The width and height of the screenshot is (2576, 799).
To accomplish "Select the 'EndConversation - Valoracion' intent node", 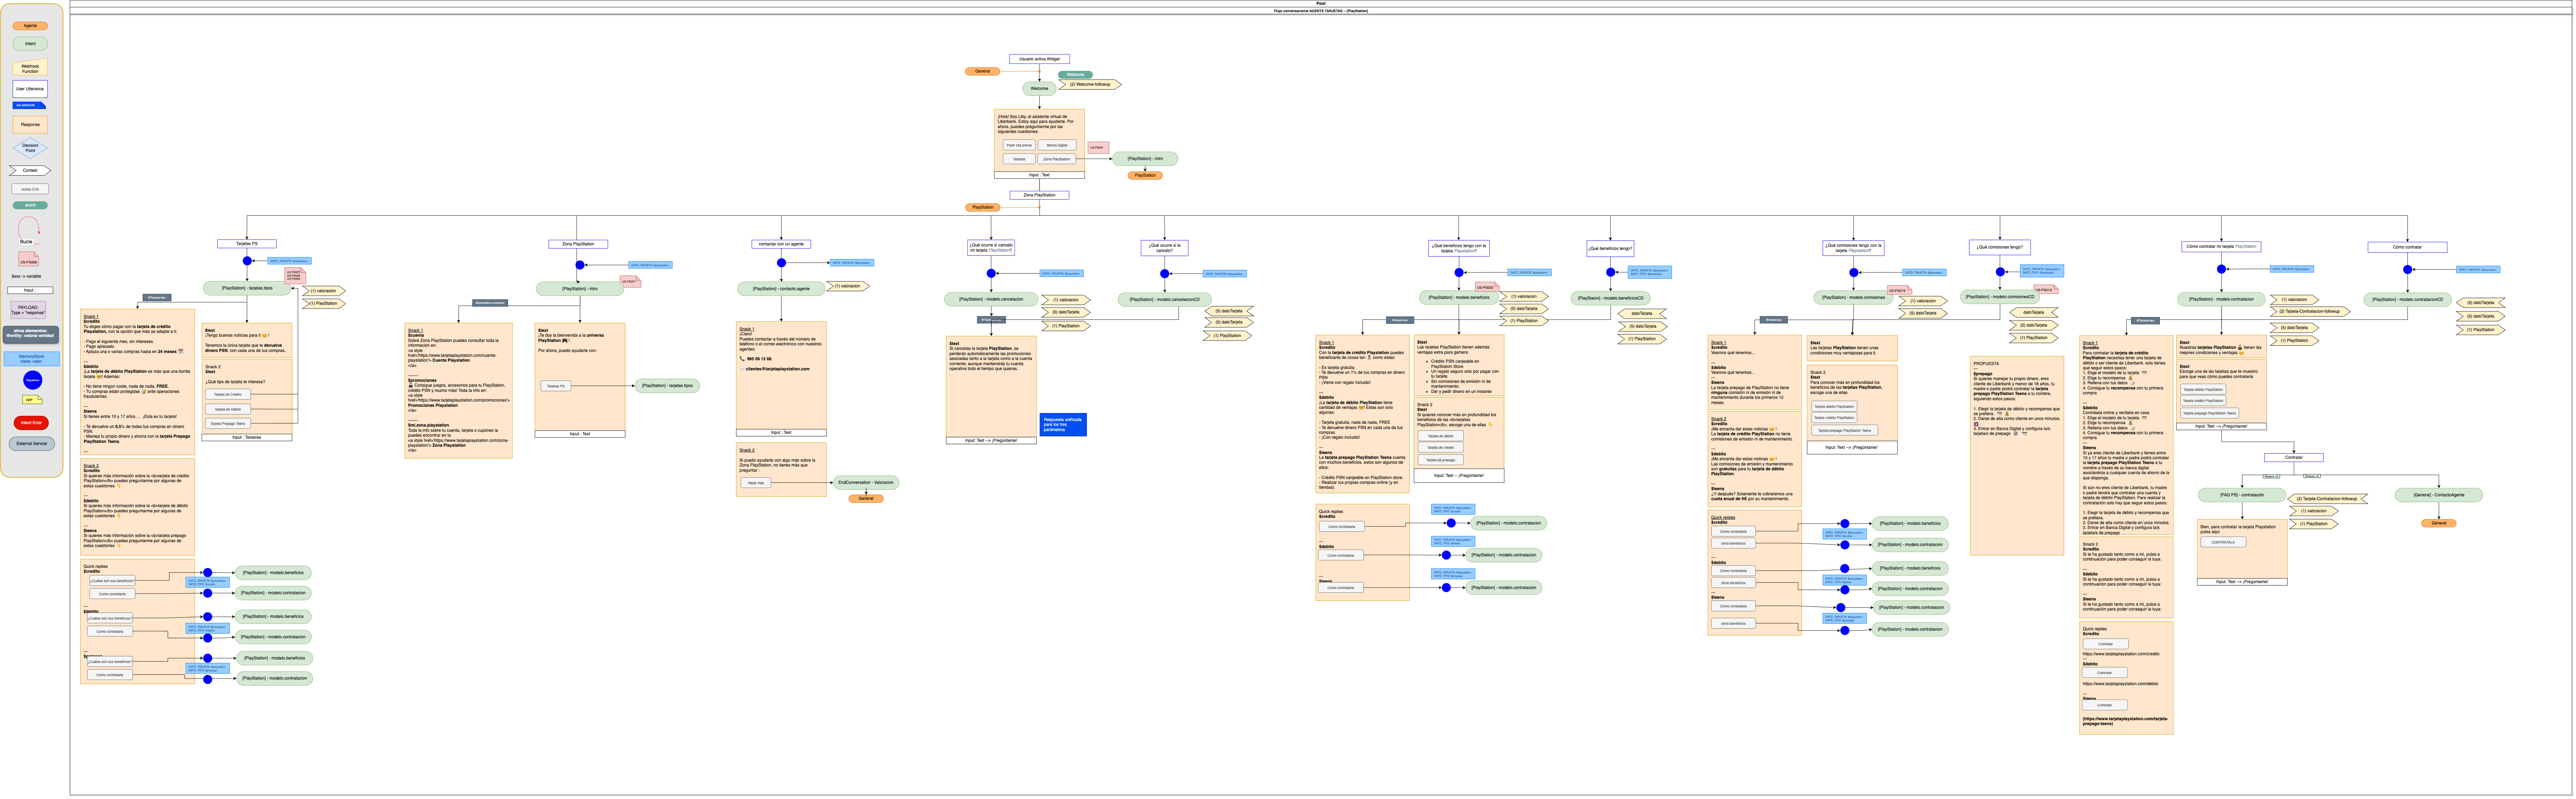I will 866,483.
